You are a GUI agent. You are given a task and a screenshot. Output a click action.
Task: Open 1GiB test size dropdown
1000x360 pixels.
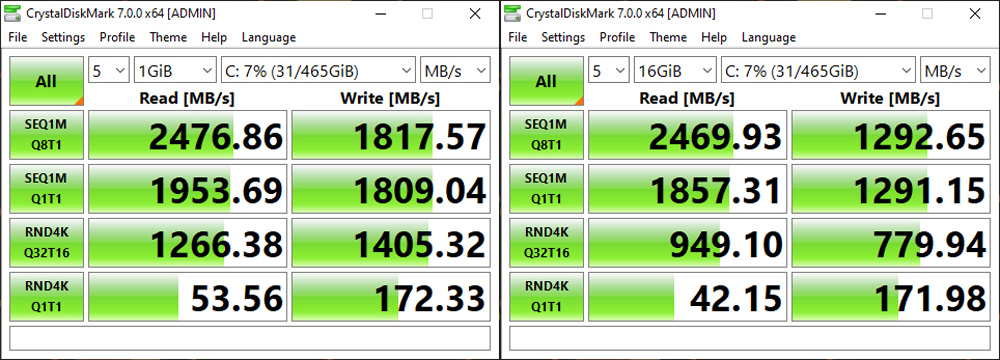point(175,70)
